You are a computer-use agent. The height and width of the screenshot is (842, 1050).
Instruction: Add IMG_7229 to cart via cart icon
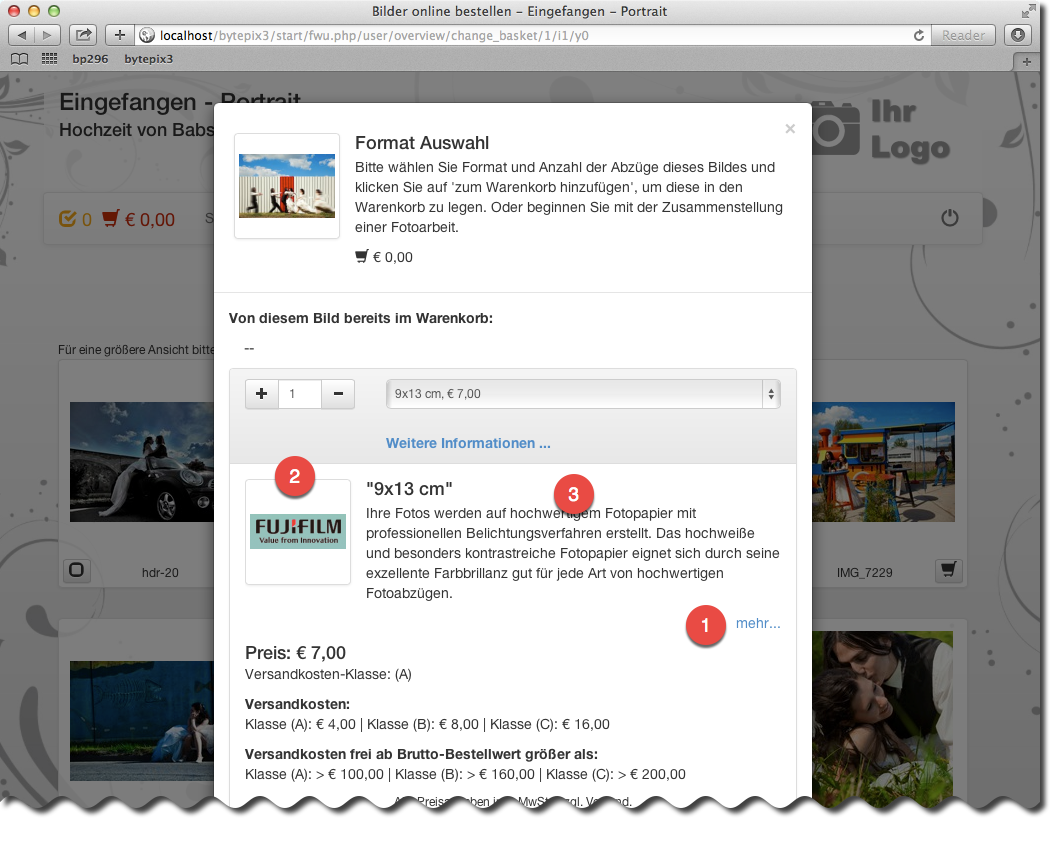point(949,570)
